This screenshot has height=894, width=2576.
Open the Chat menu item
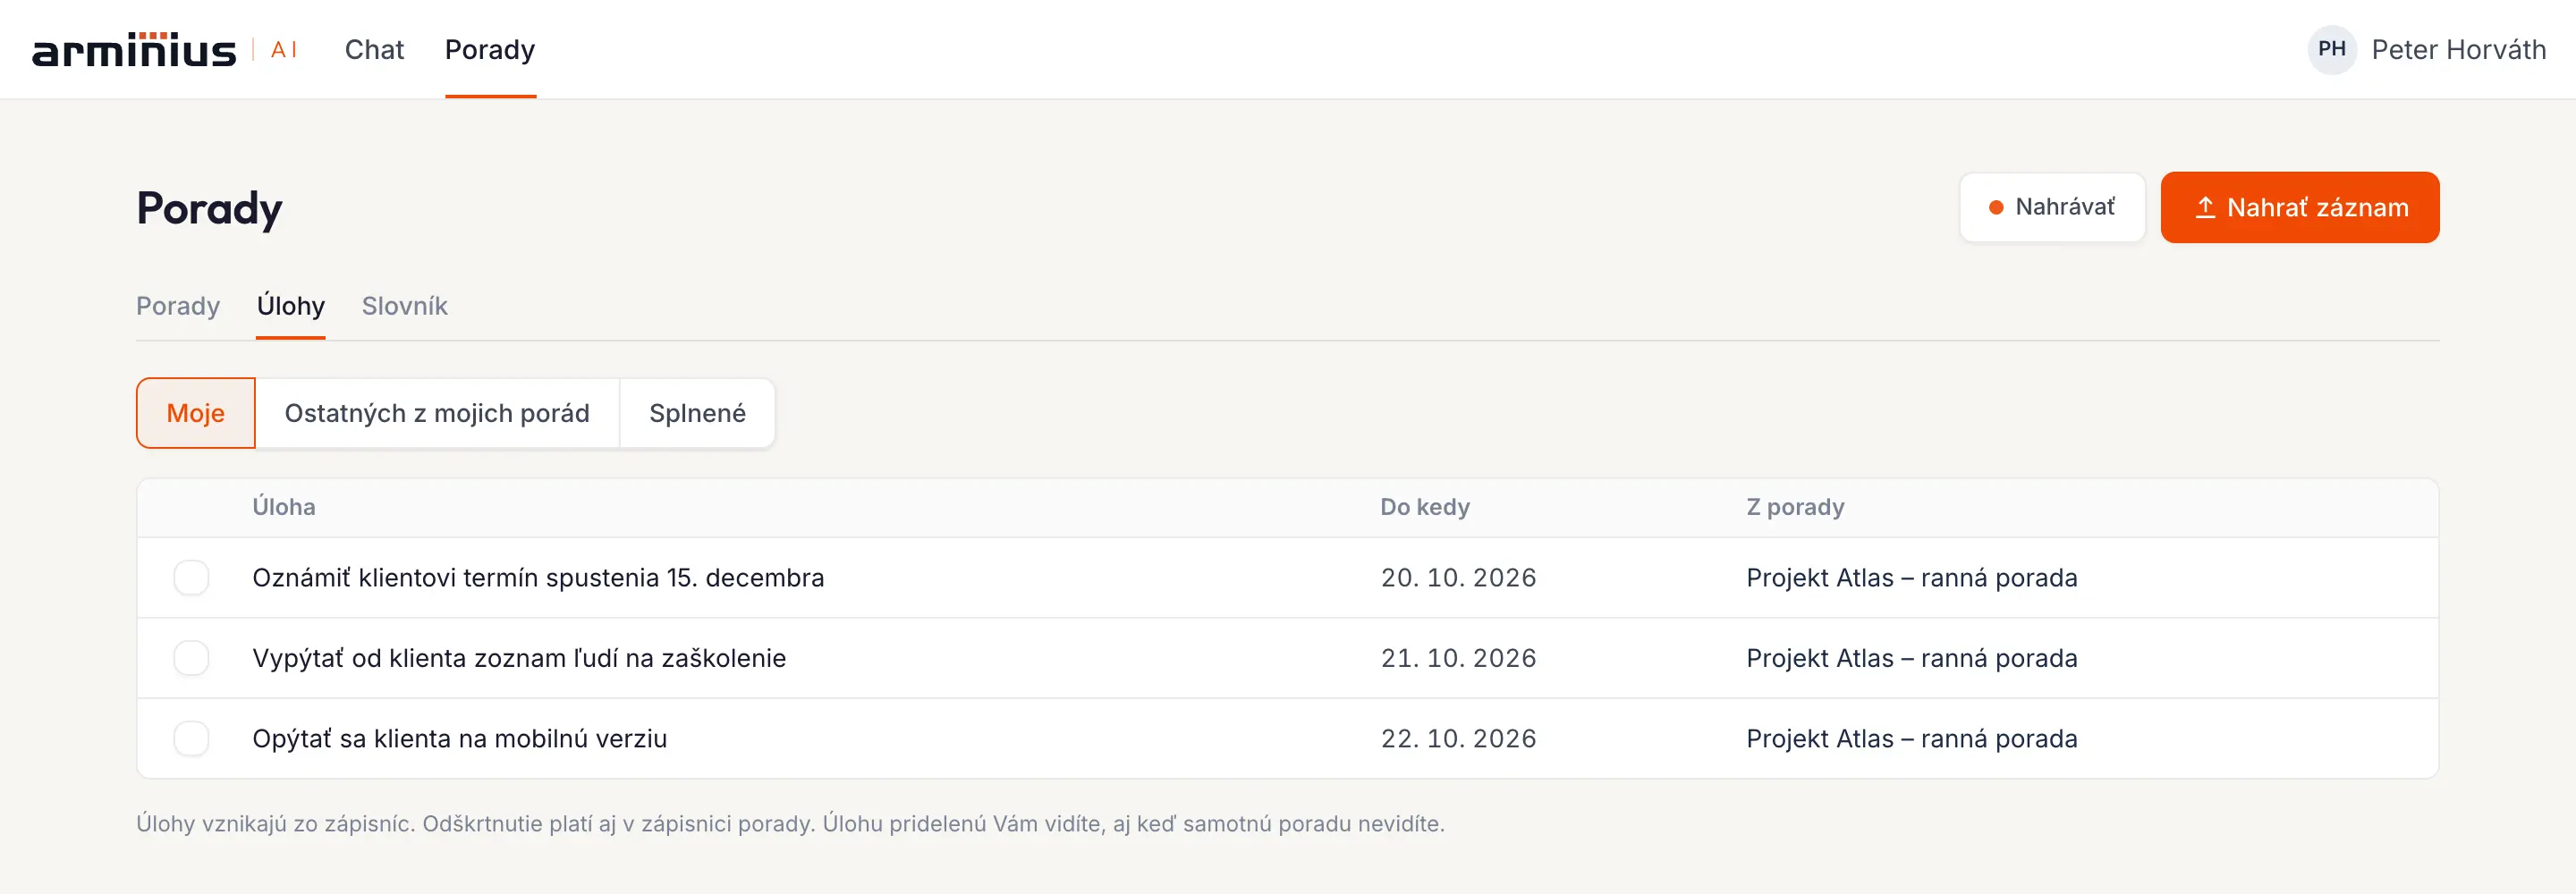(x=374, y=49)
